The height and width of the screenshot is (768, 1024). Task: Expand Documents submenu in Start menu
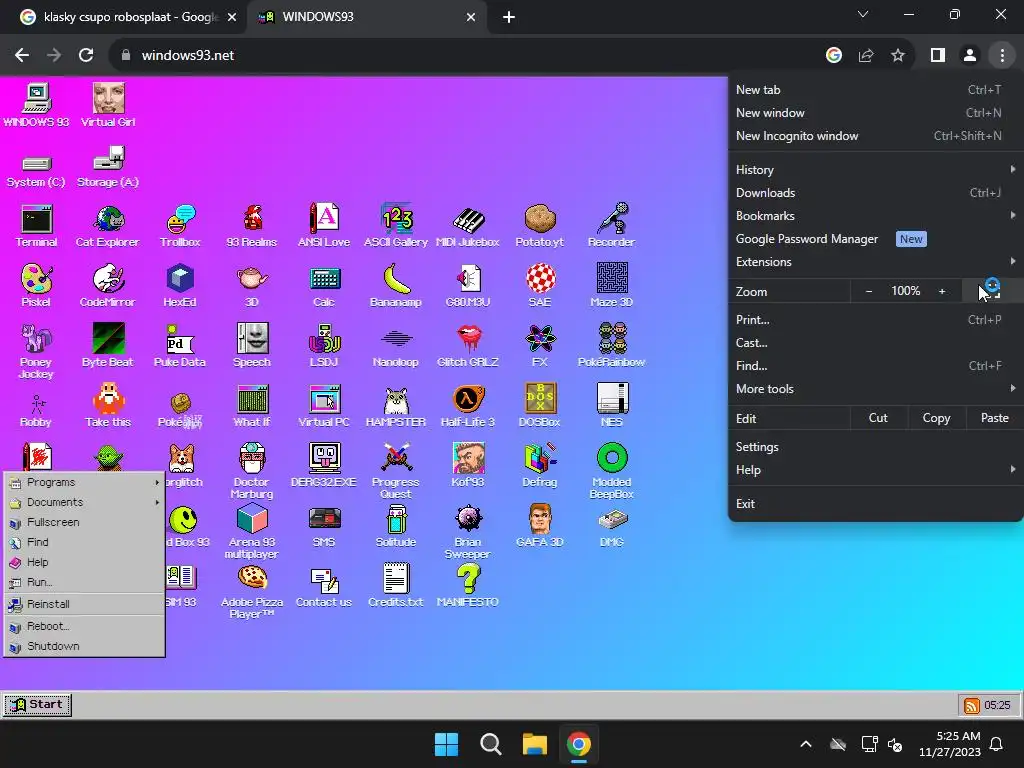pos(84,502)
